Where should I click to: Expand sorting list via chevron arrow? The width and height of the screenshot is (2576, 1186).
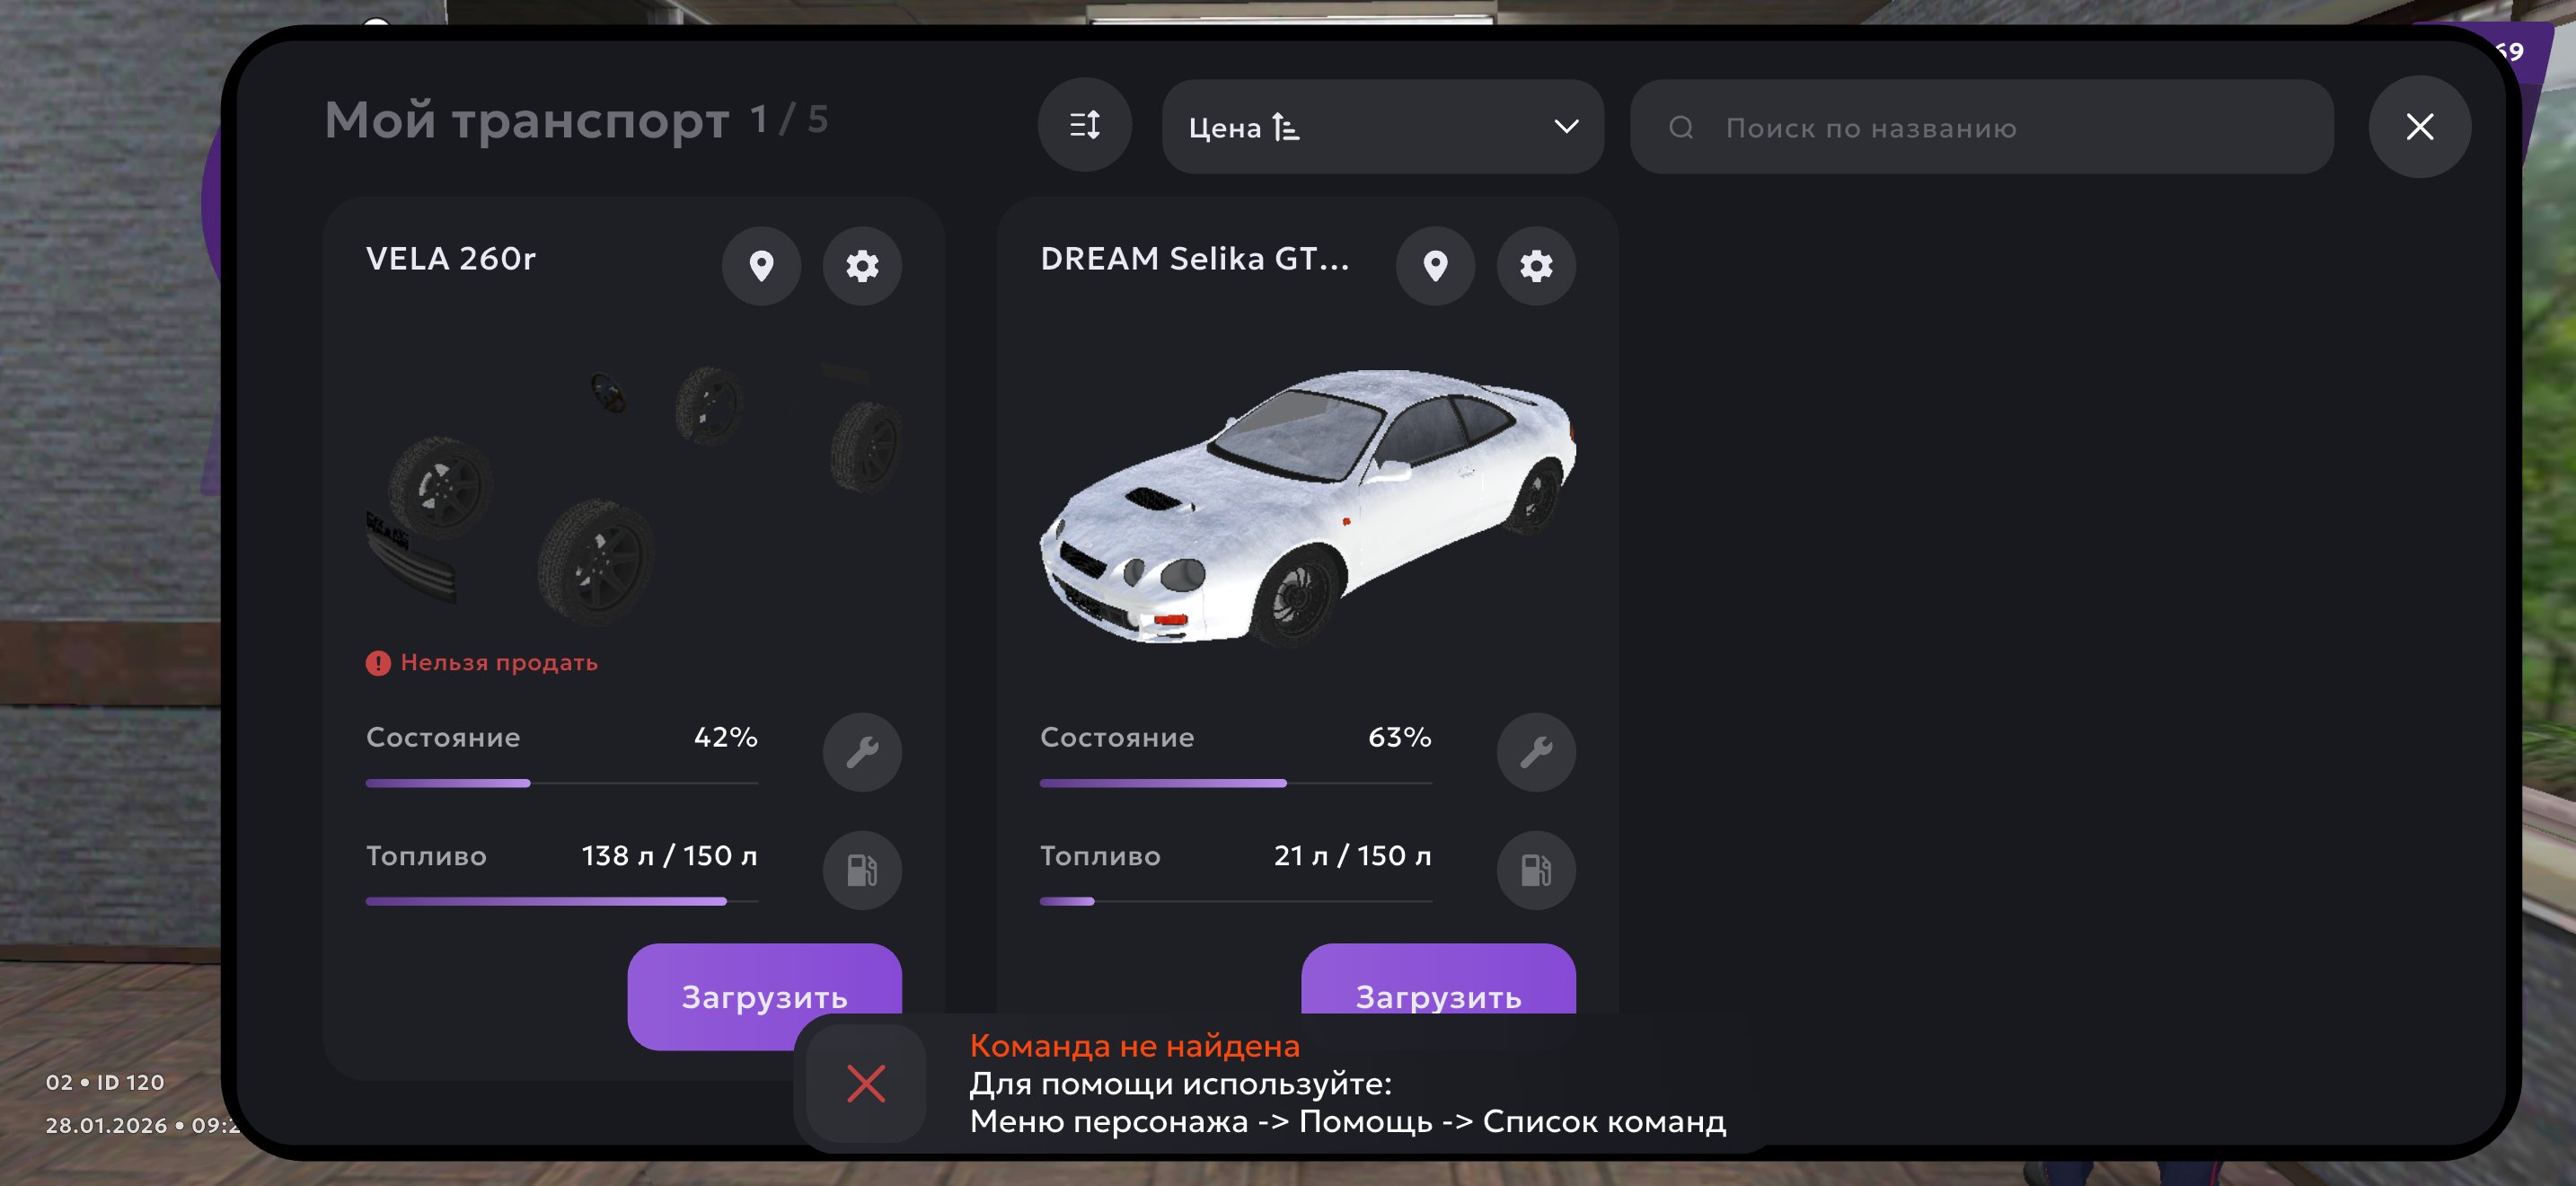[1566, 127]
